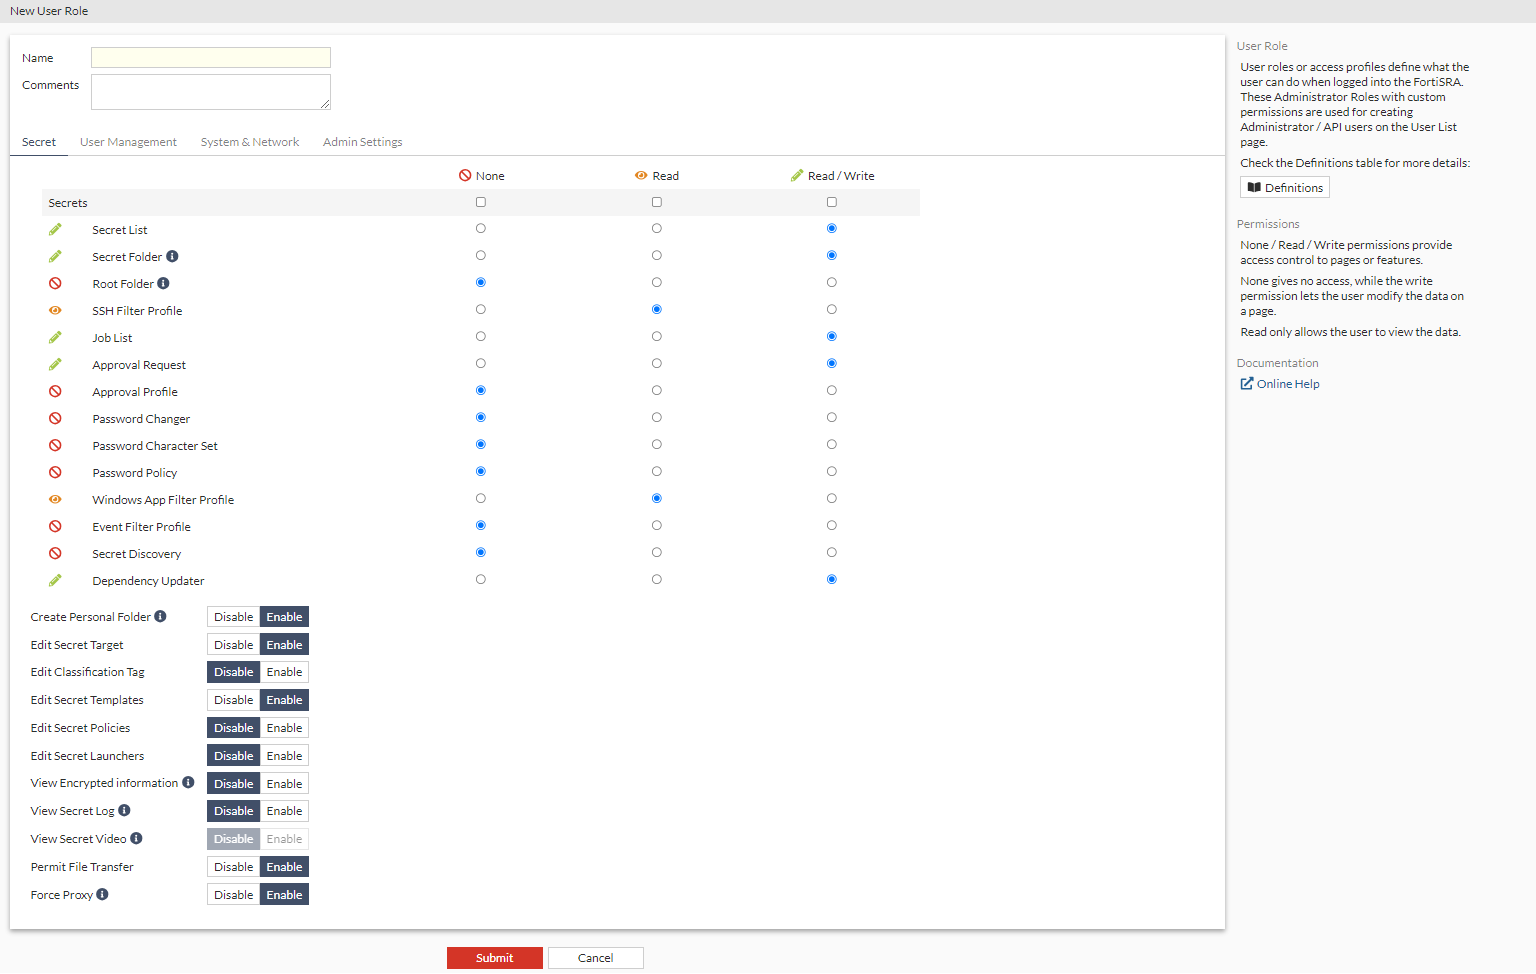The image size is (1536, 974).
Task: Set Secret List permission to None
Action: (x=481, y=229)
